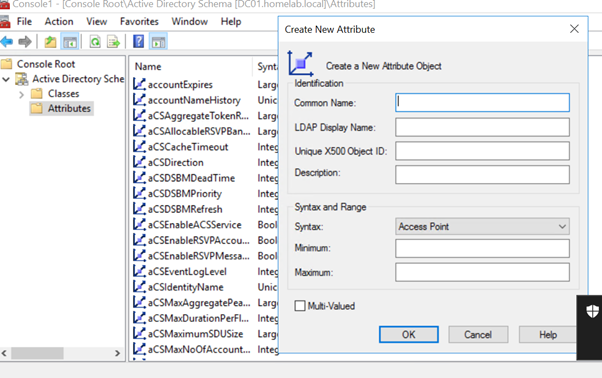Viewport: 602px width, 378px height.
Task: Select the aCSMaxDurationPerFl... row name
Action: pos(198,318)
